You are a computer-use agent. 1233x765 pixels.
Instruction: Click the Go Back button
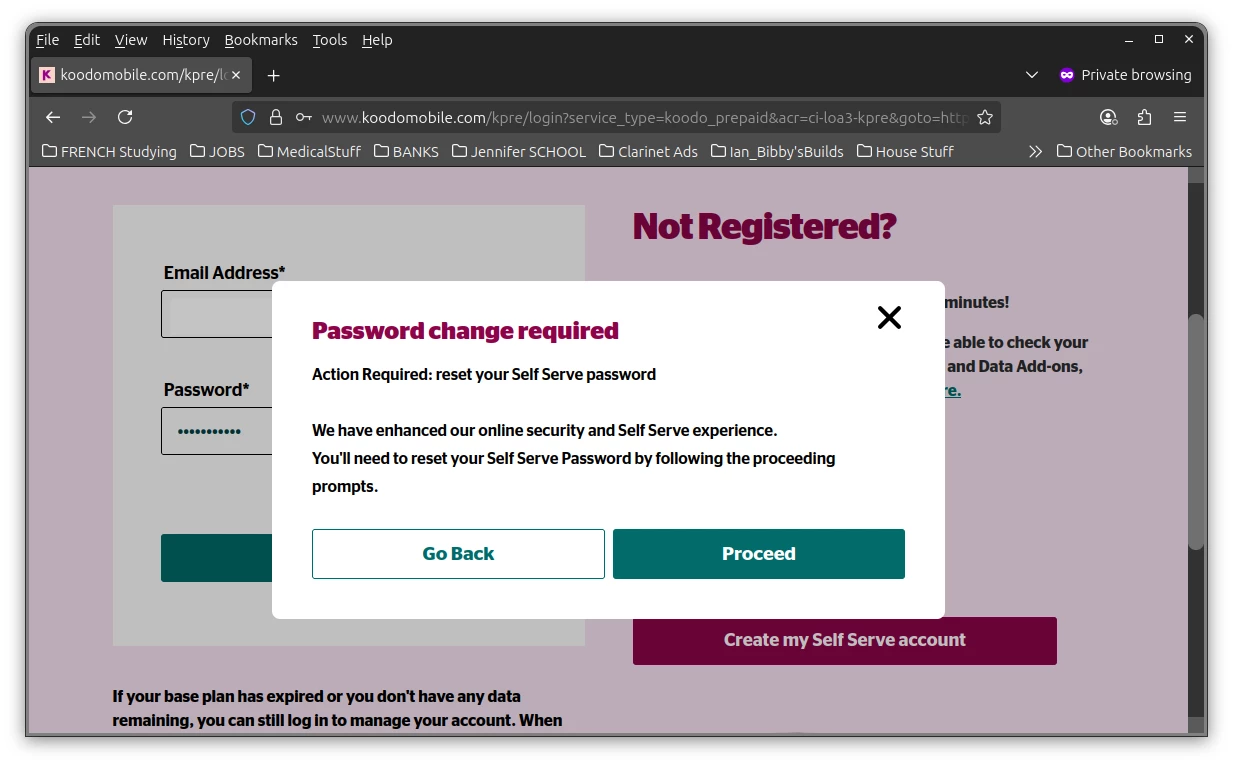pos(458,554)
